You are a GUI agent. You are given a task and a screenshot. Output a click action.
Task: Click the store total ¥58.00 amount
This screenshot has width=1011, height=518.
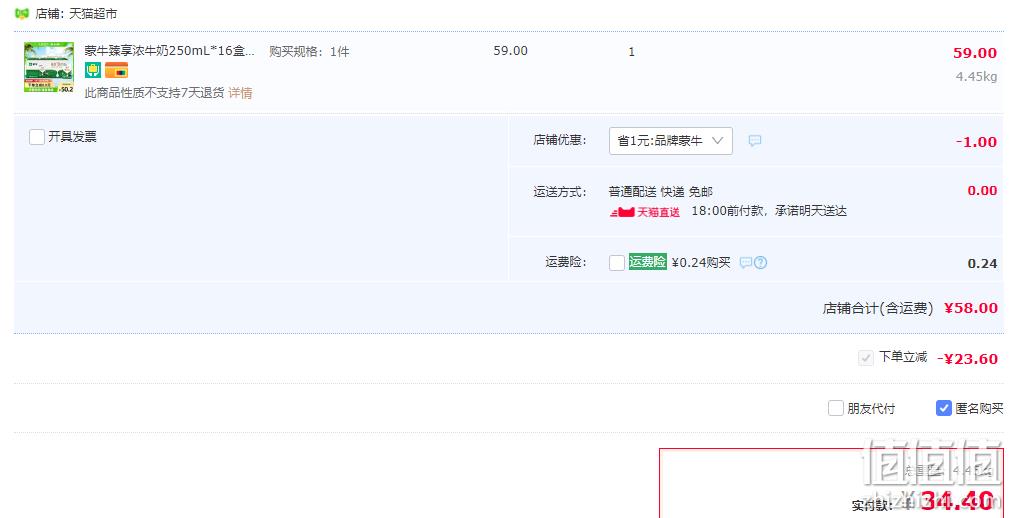(971, 308)
